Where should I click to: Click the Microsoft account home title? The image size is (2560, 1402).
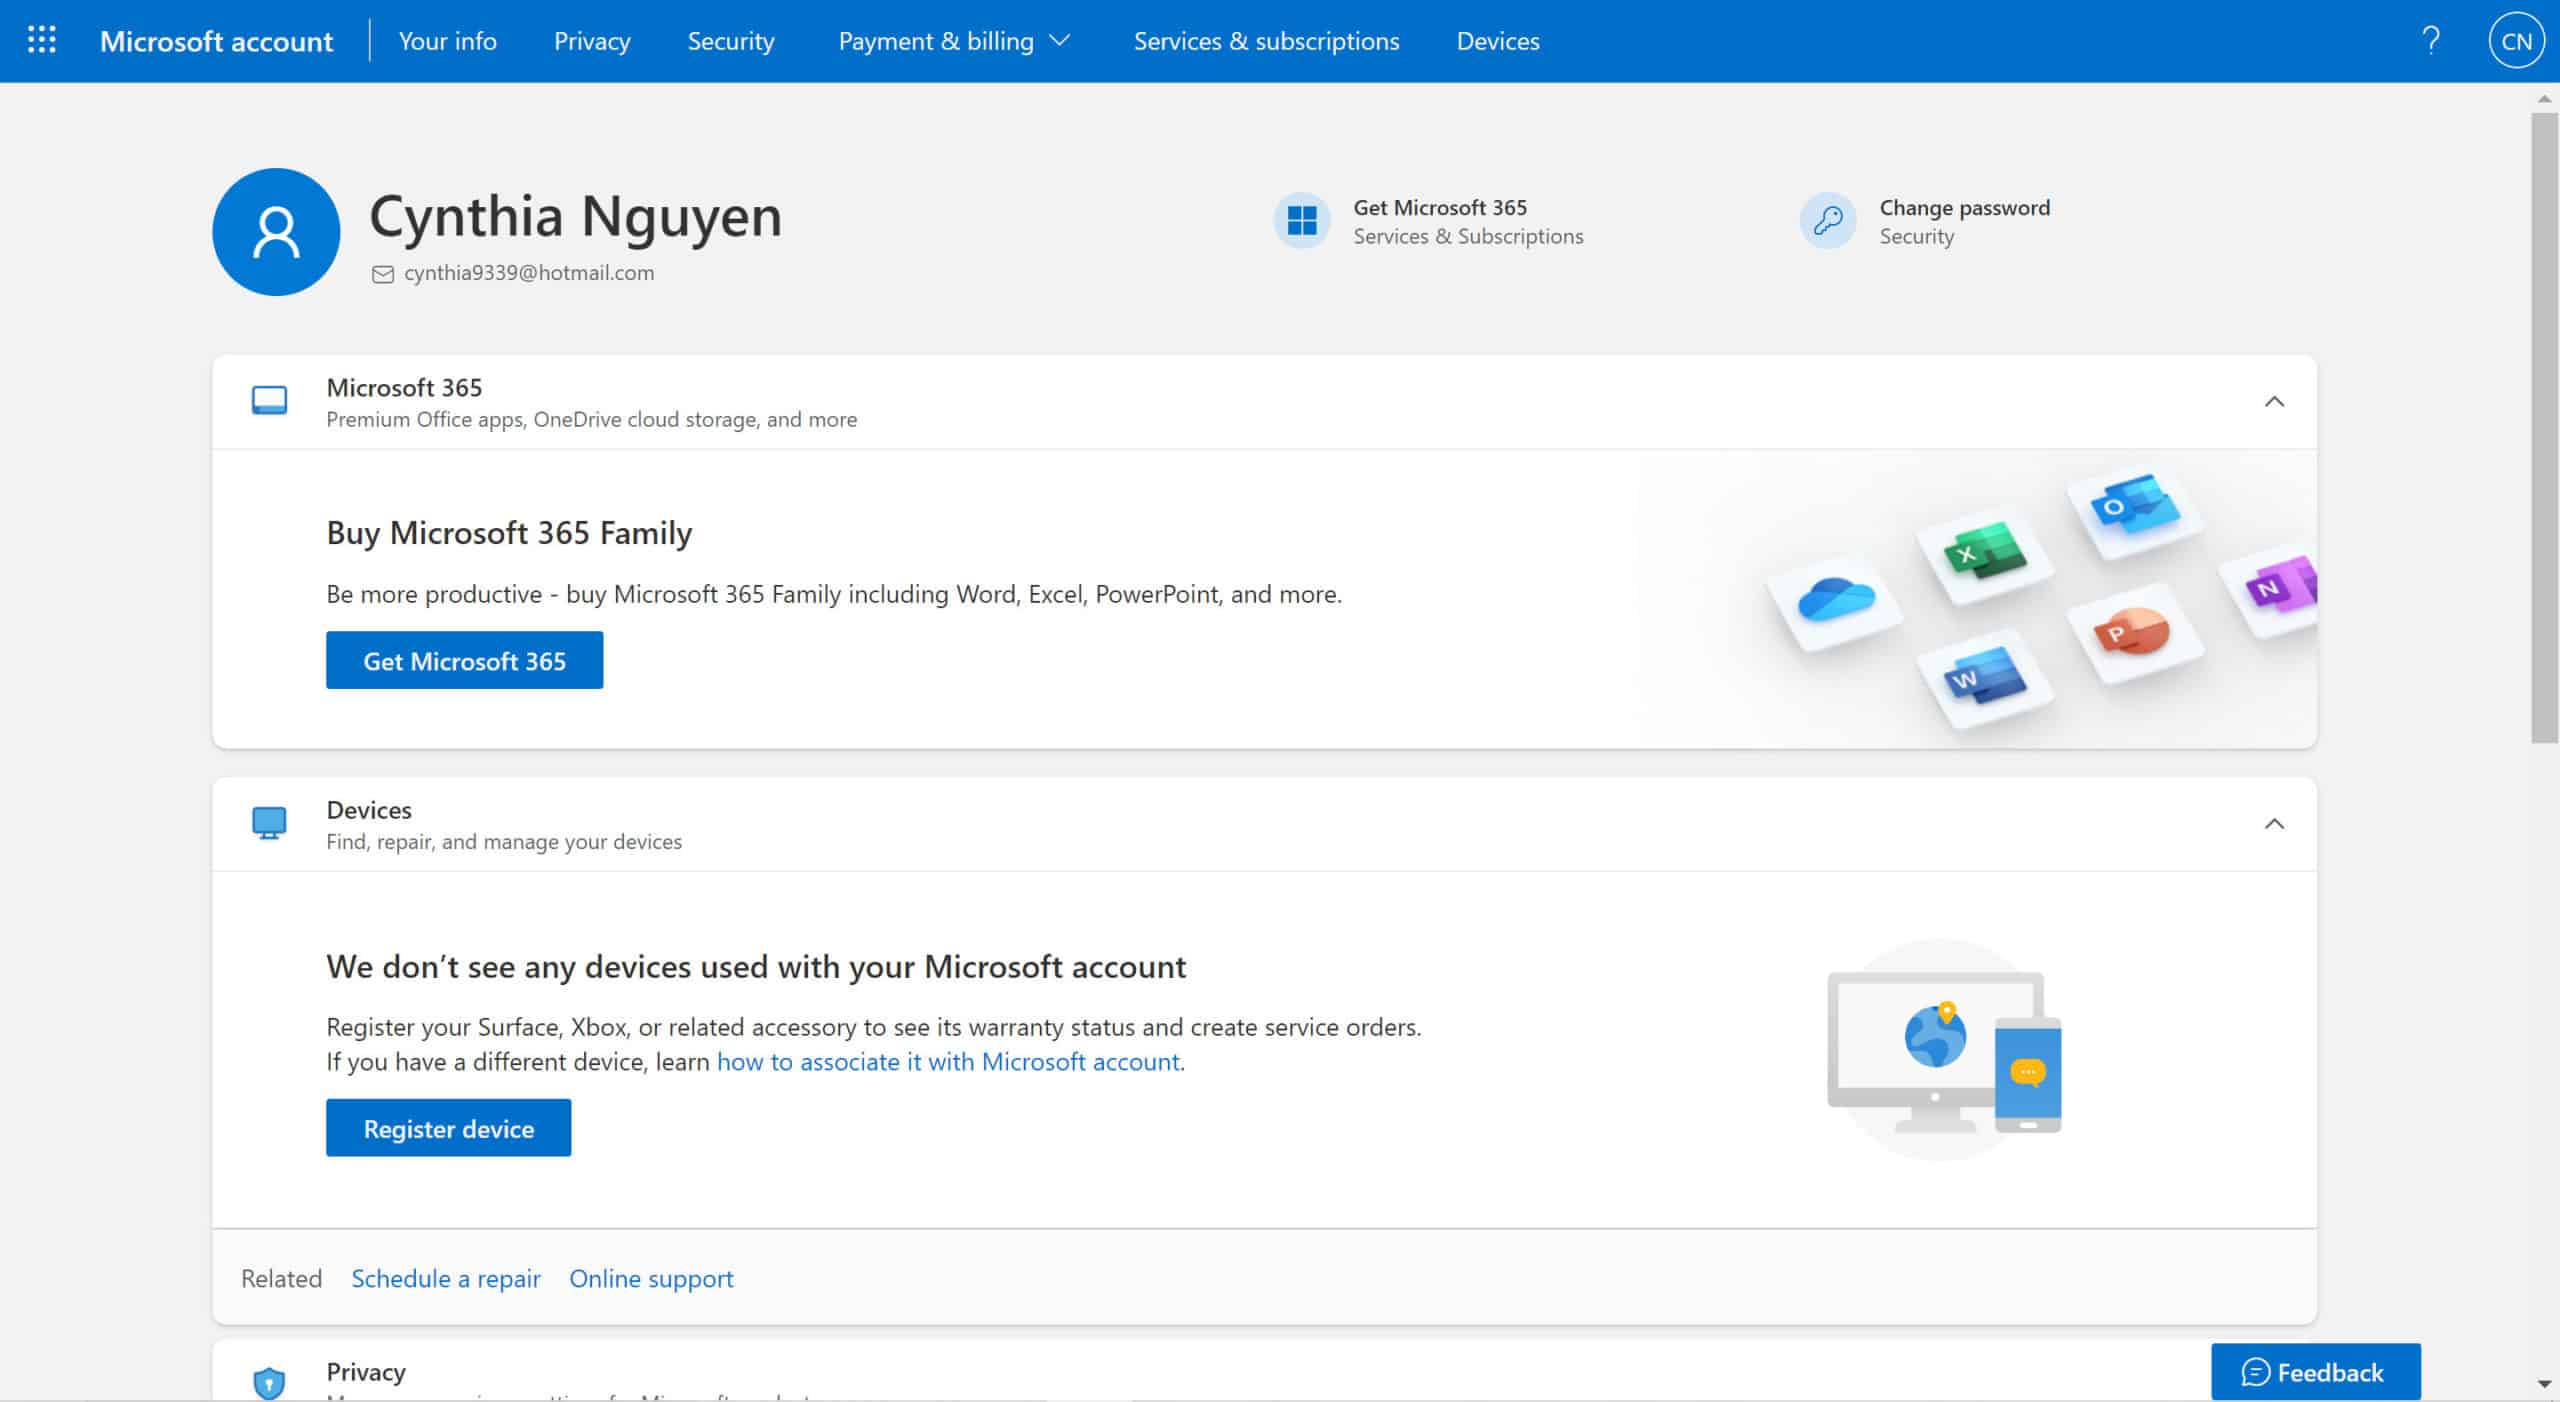click(216, 41)
